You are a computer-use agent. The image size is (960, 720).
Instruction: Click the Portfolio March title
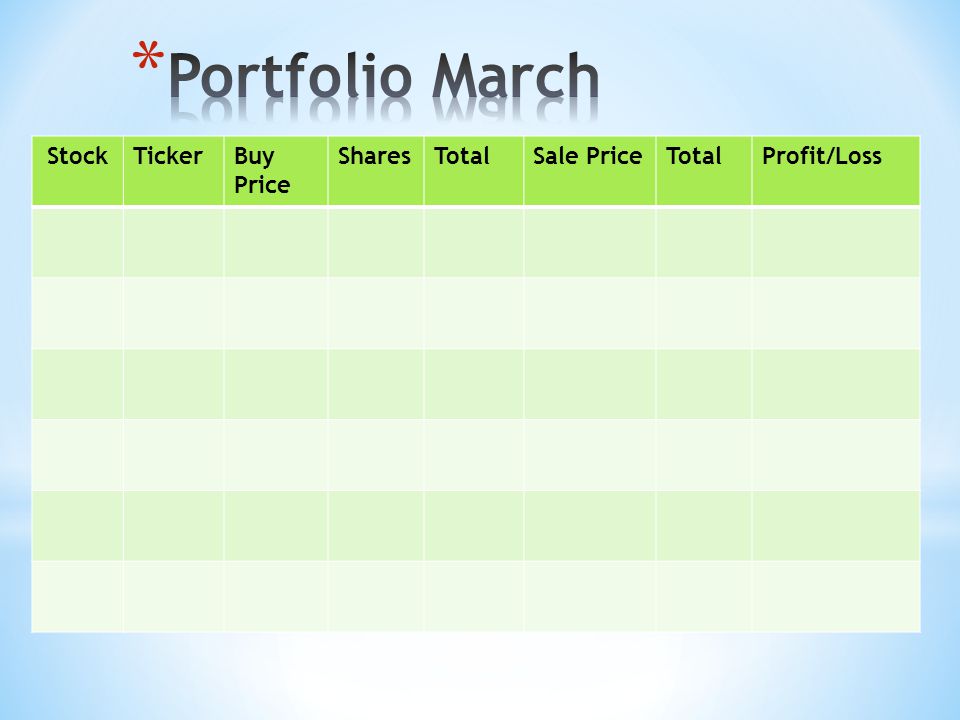pos(383,76)
